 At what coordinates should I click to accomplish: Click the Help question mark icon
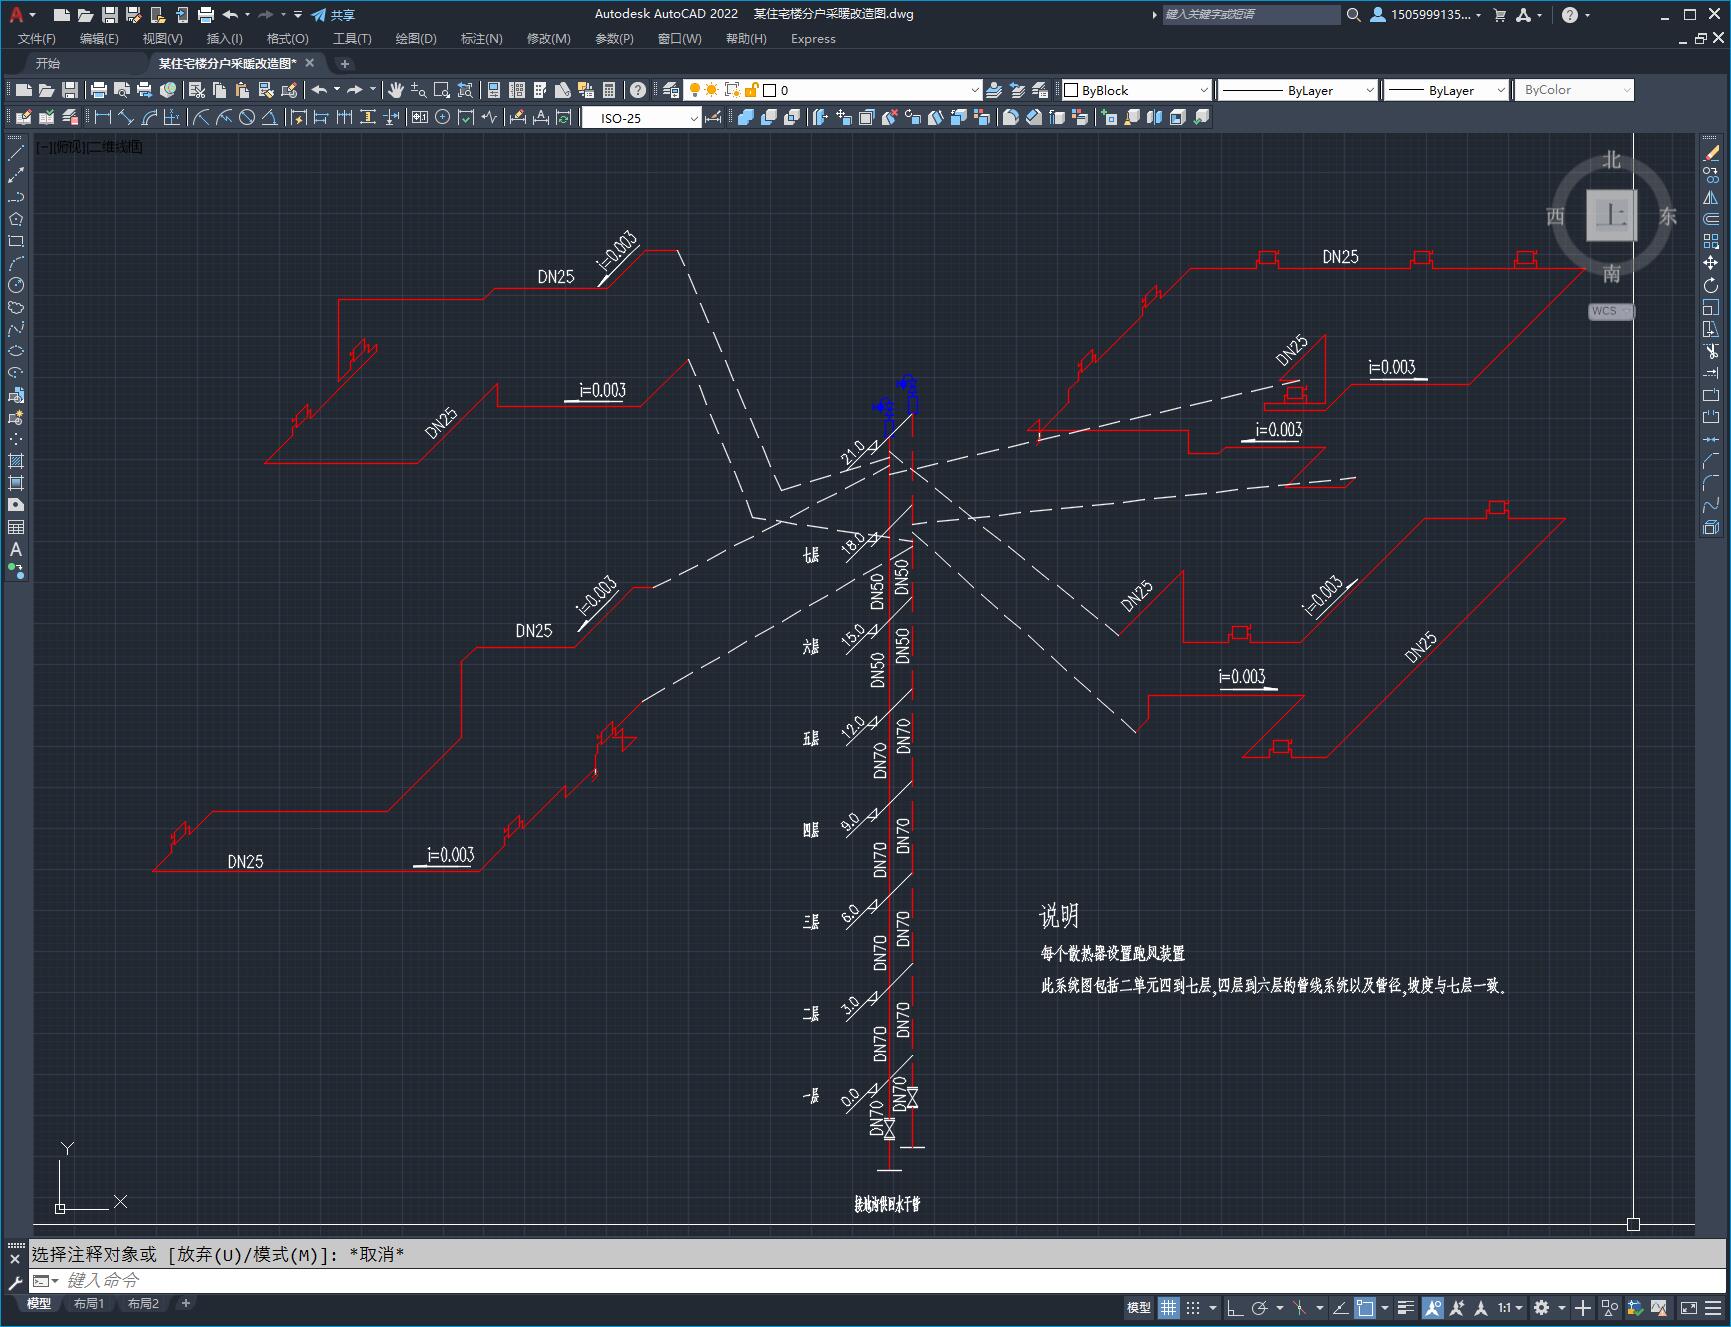pos(638,90)
